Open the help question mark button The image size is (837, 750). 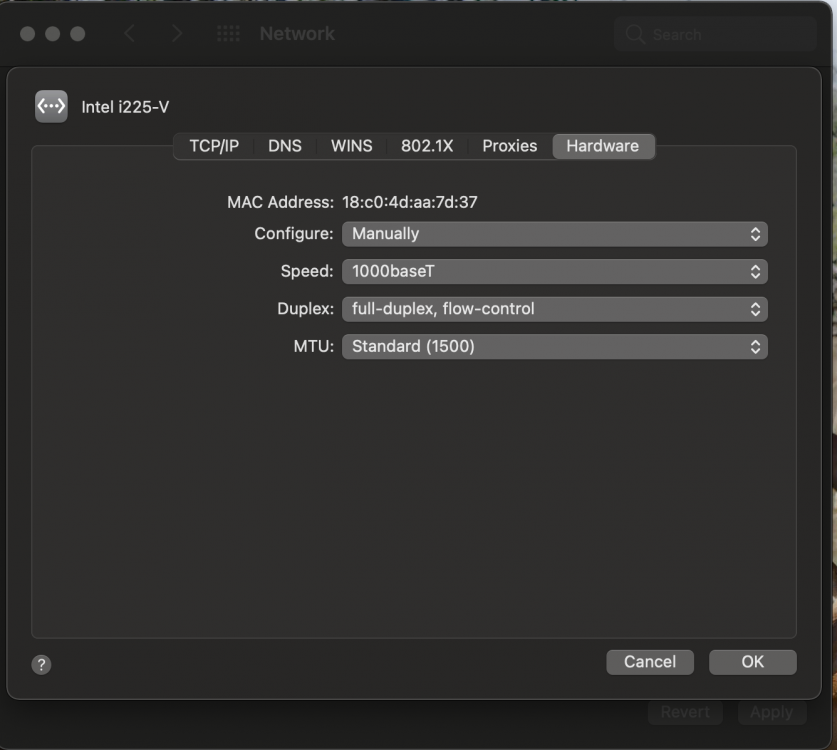point(41,665)
